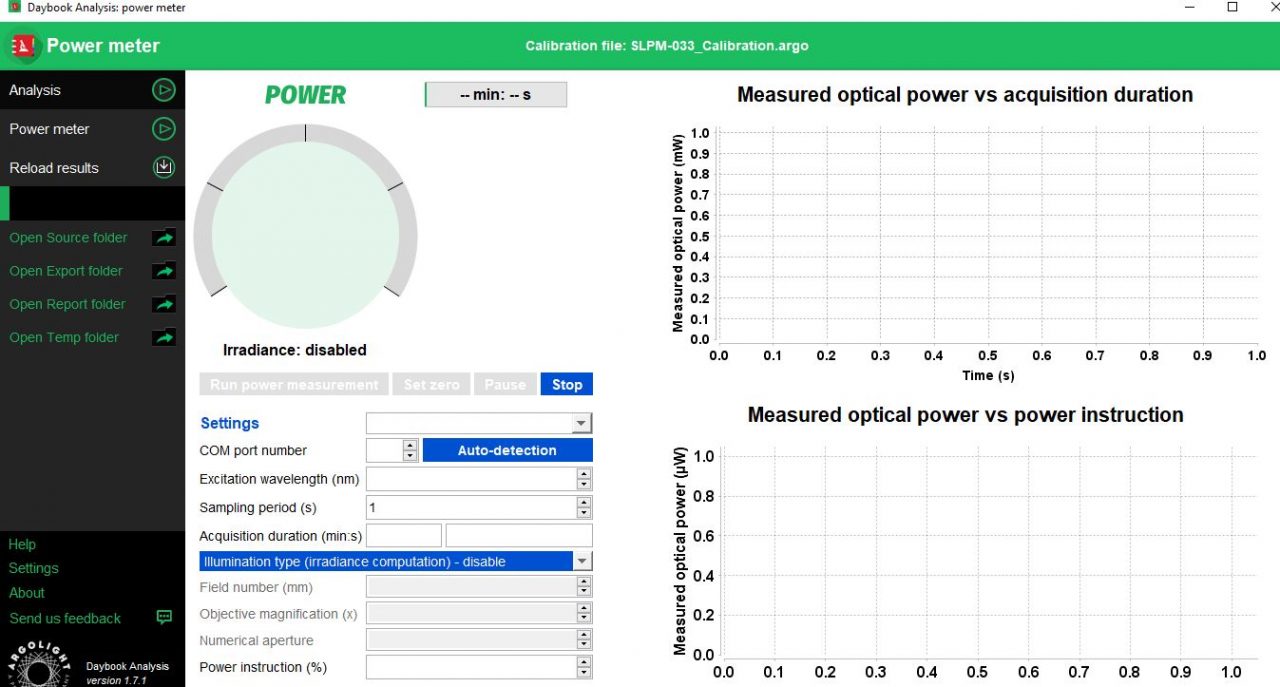Image resolution: width=1280 pixels, height=687 pixels.
Task: Increment the Sampling period with its up arrow
Action: (x=583, y=502)
